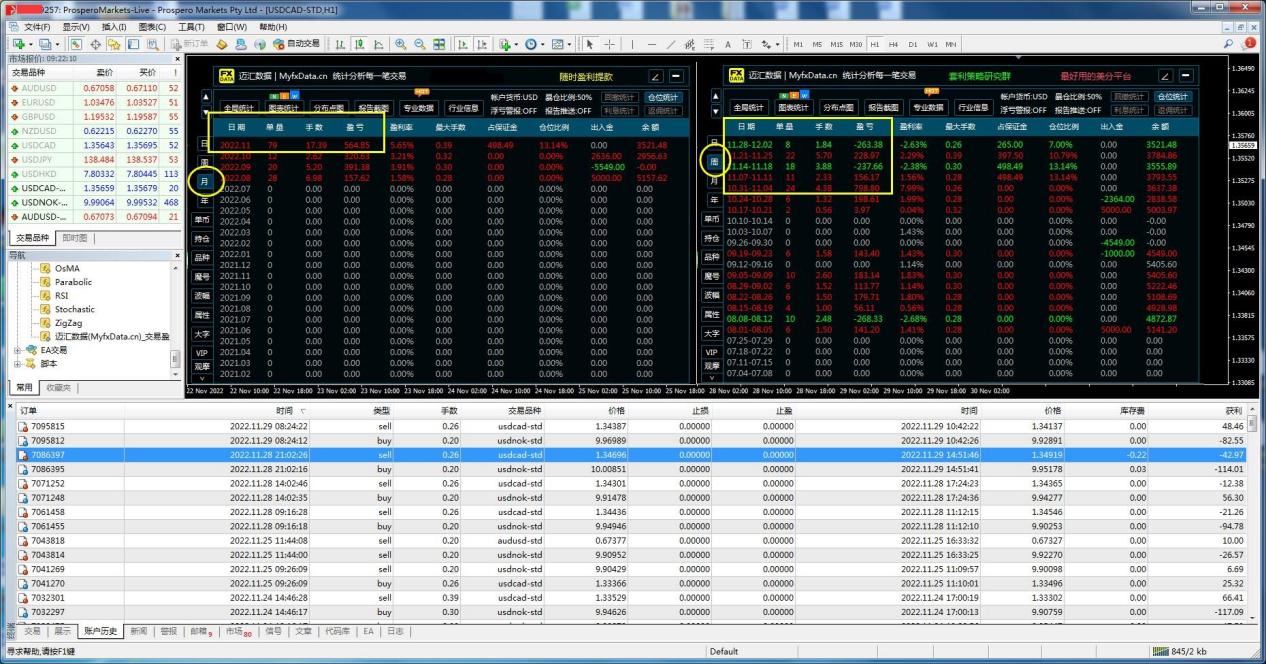
Task: Toggle the 自动交易 auto trading button
Action: click(x=294, y=44)
